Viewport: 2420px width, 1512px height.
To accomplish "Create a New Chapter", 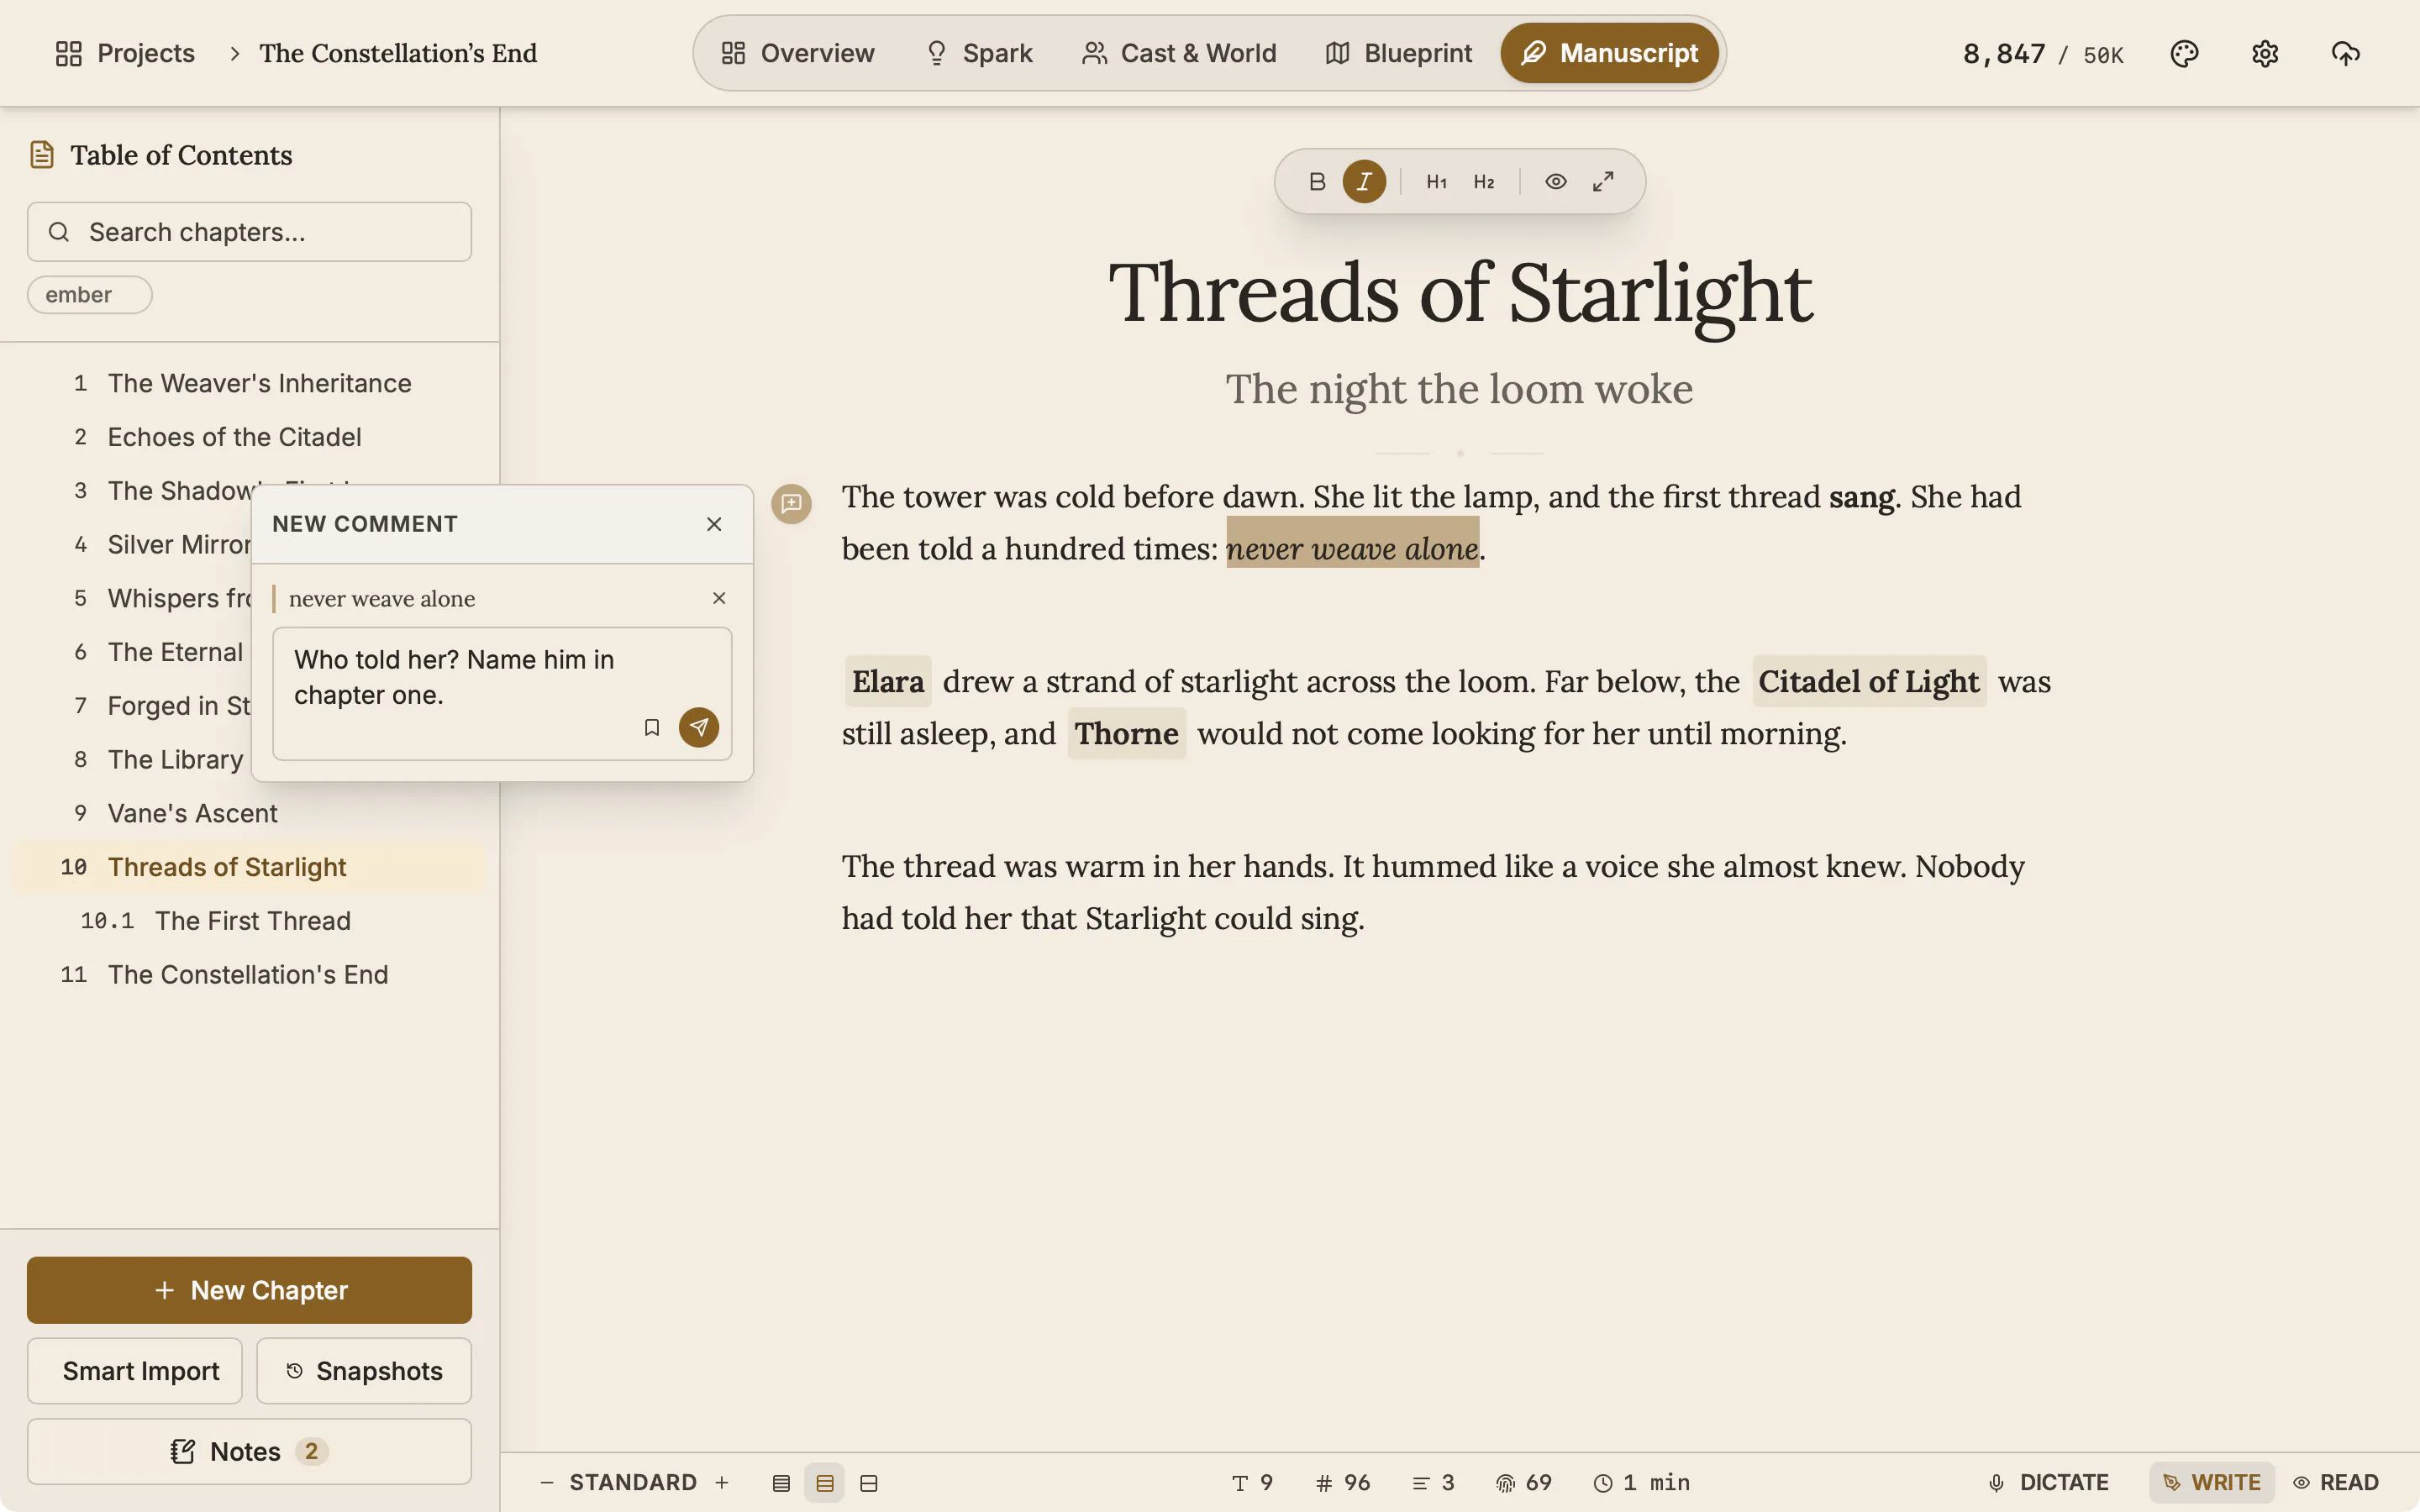I will 249,1290.
